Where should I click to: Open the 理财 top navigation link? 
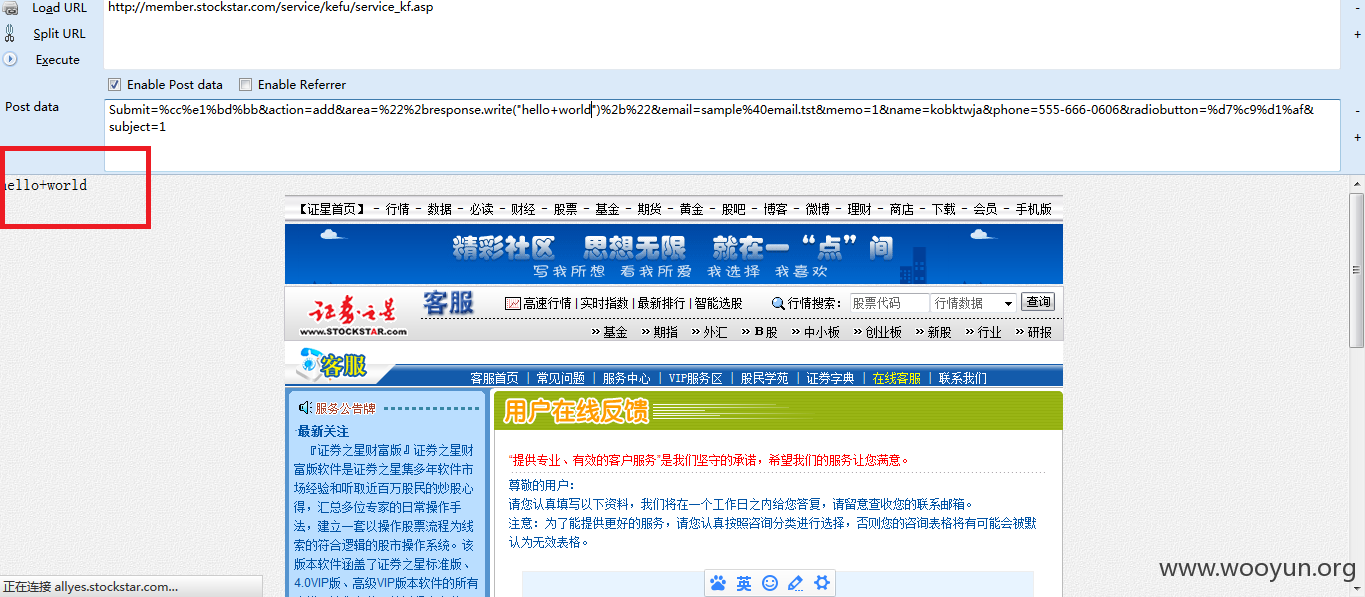pyautogui.click(x=859, y=209)
